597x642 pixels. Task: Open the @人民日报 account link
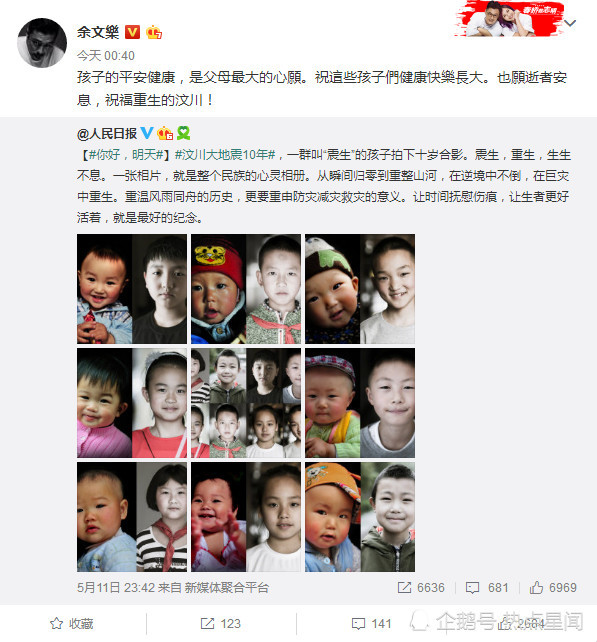(107, 133)
